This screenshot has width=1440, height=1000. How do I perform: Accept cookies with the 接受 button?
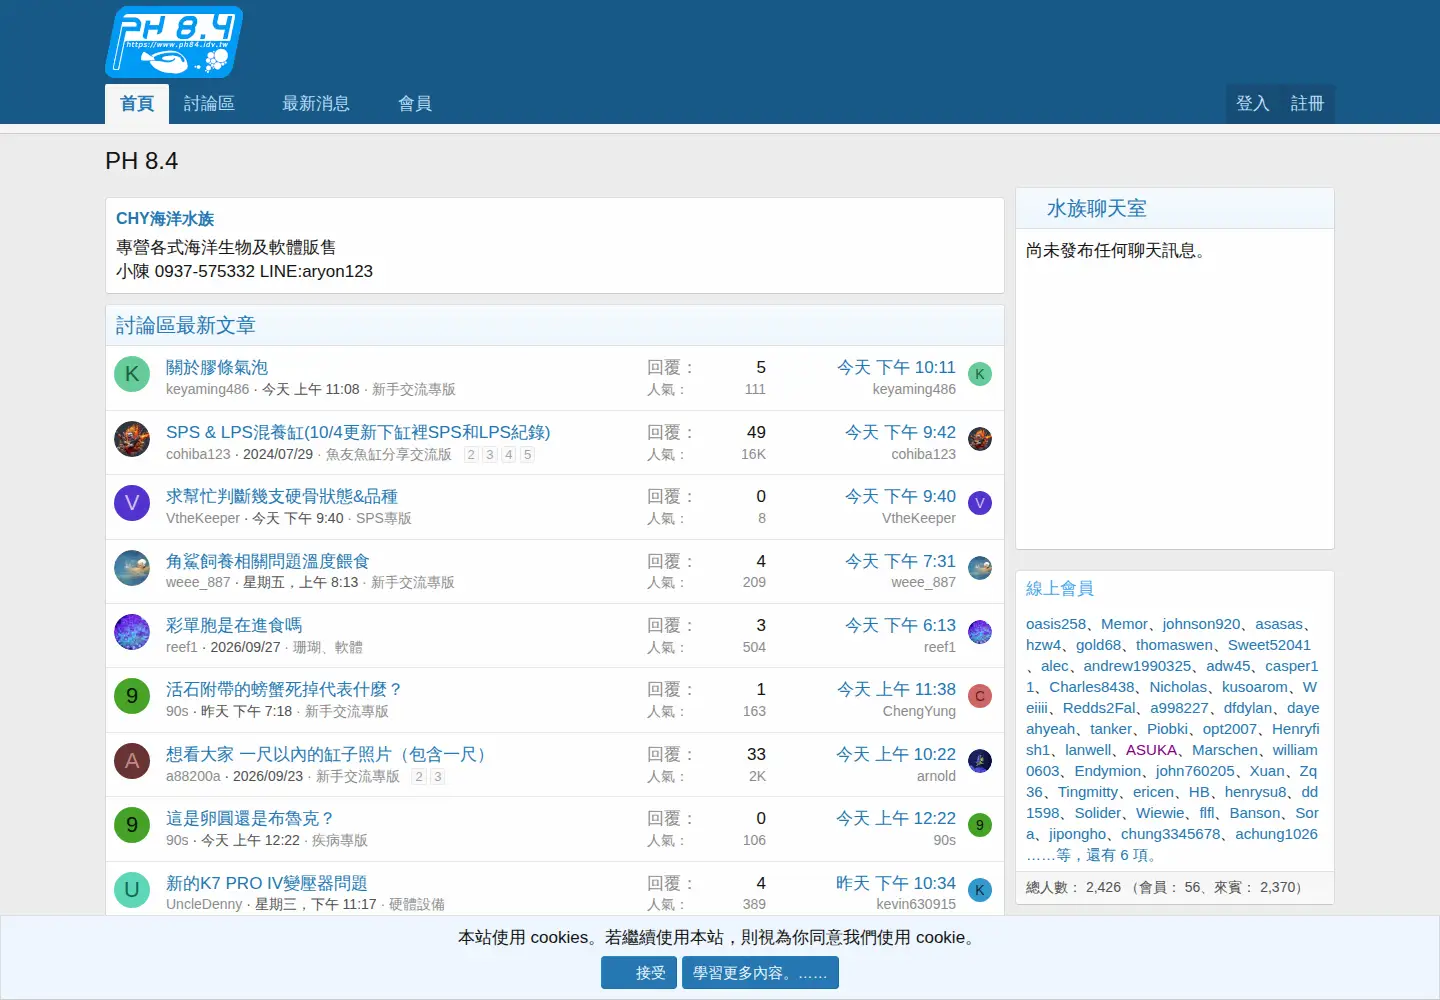639,973
